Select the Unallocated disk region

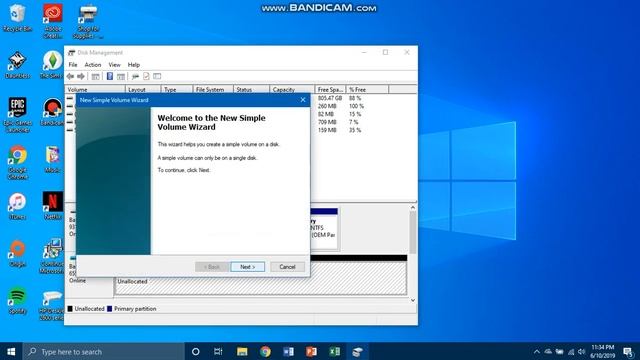pos(261,278)
